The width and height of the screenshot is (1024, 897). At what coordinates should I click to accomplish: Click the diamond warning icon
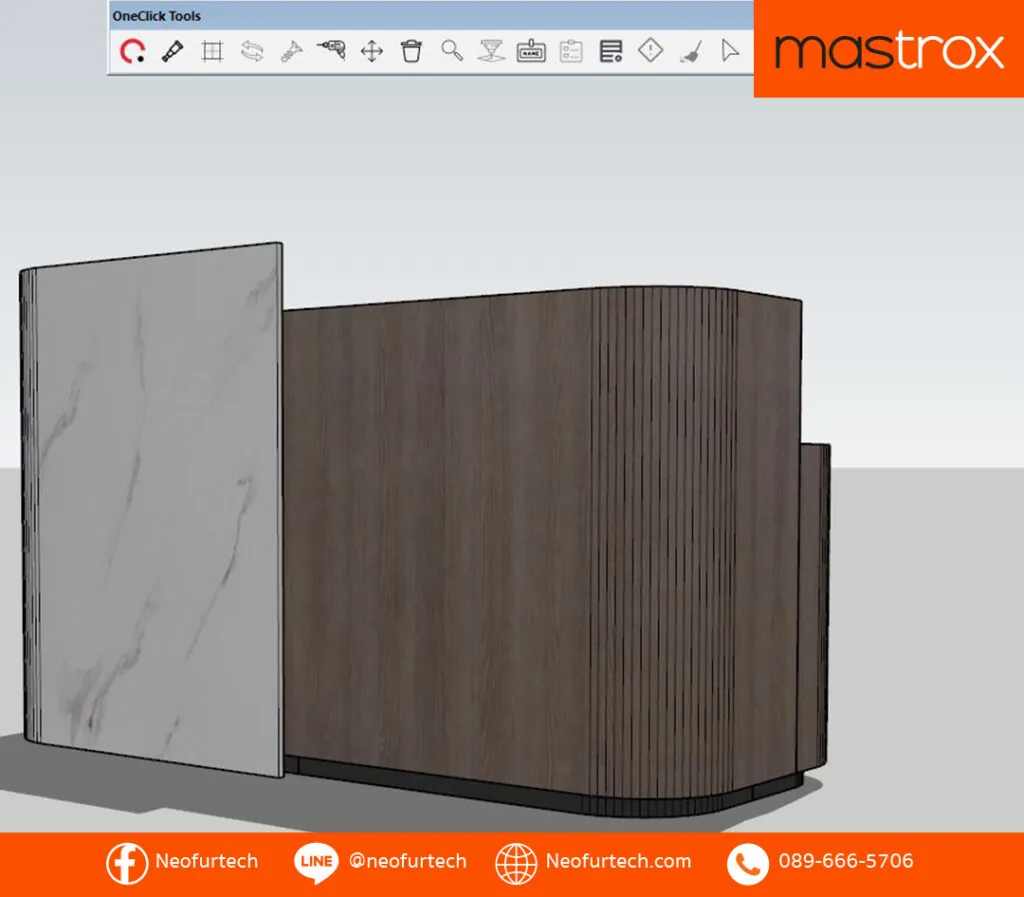pos(650,50)
